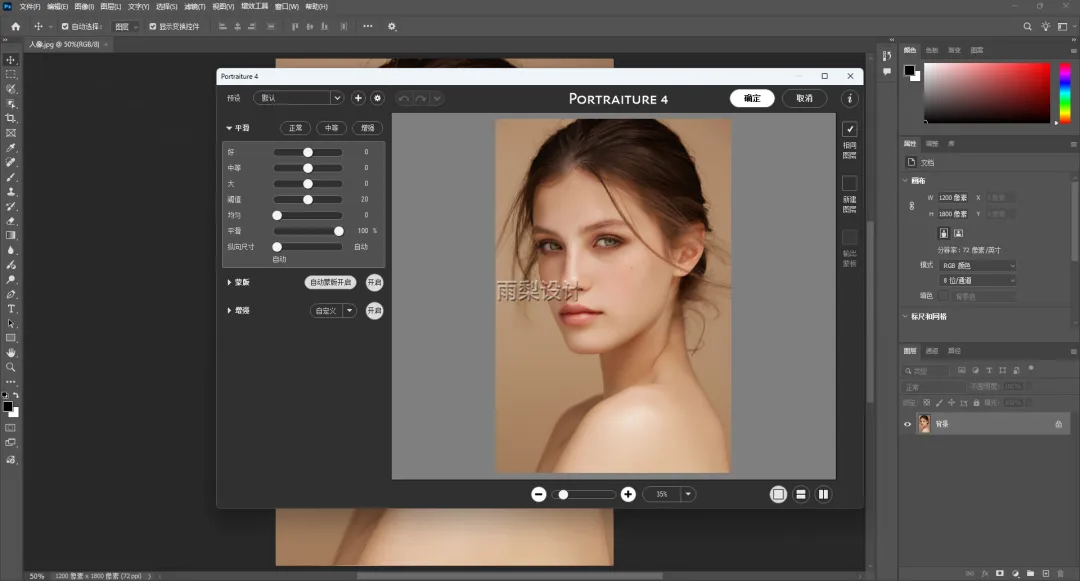Click the zoom in plus icon in Portraiture

click(628, 494)
